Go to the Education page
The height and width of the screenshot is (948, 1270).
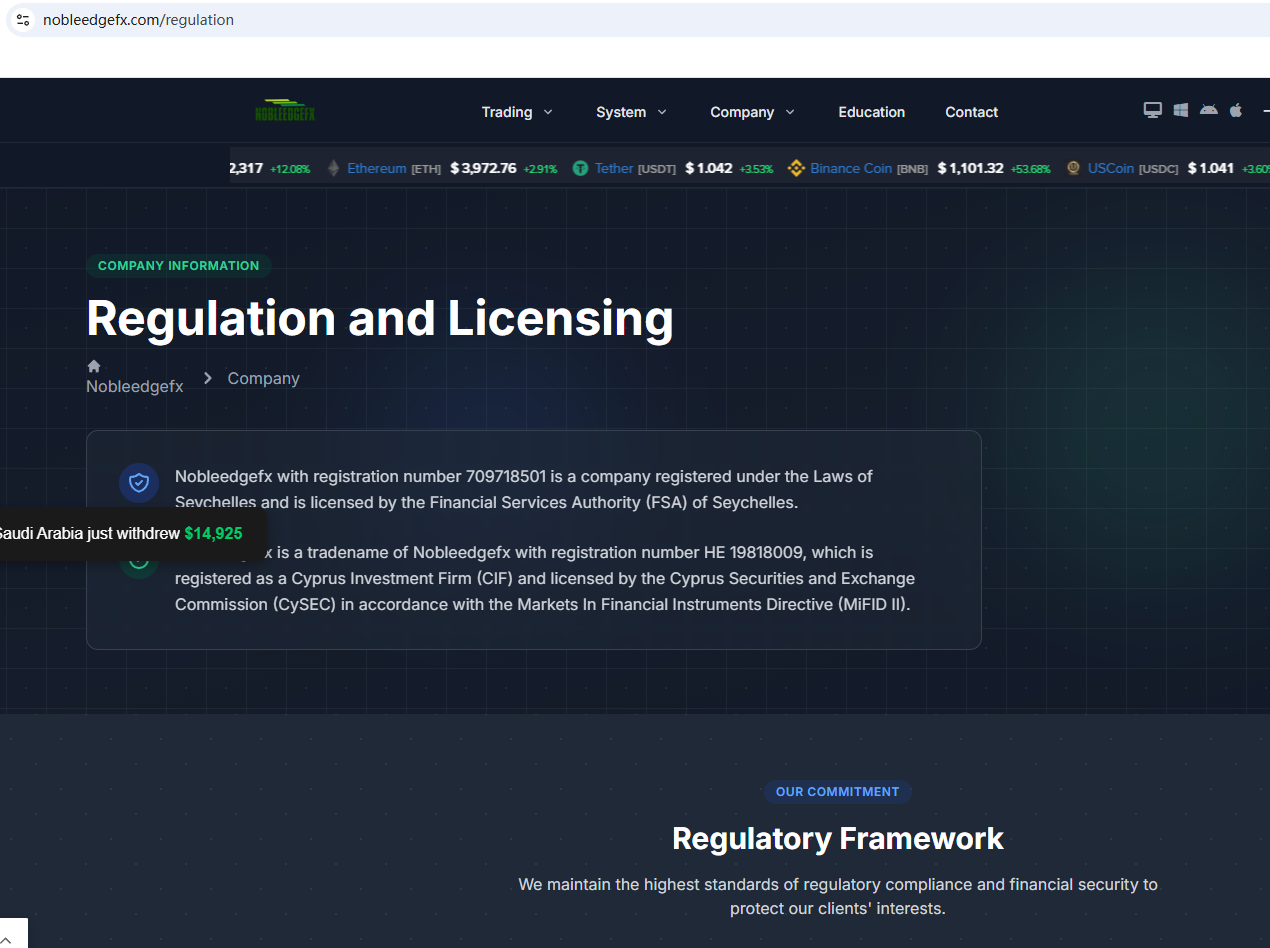[871, 112]
